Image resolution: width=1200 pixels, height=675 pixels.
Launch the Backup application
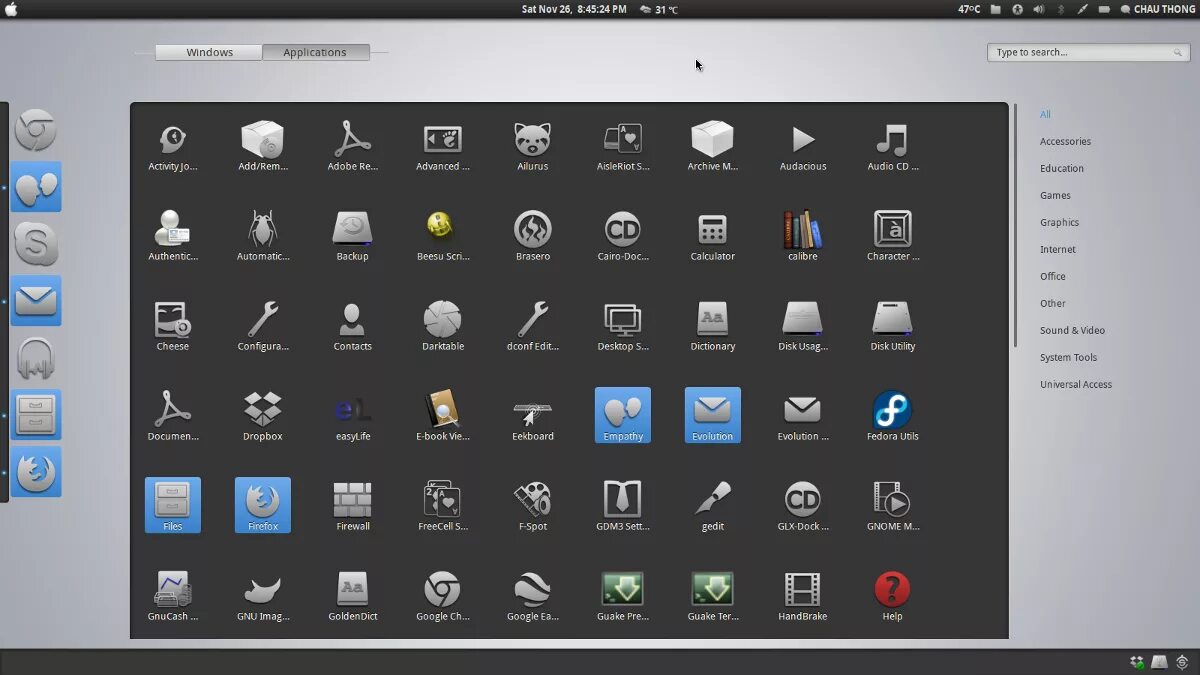[x=352, y=236]
